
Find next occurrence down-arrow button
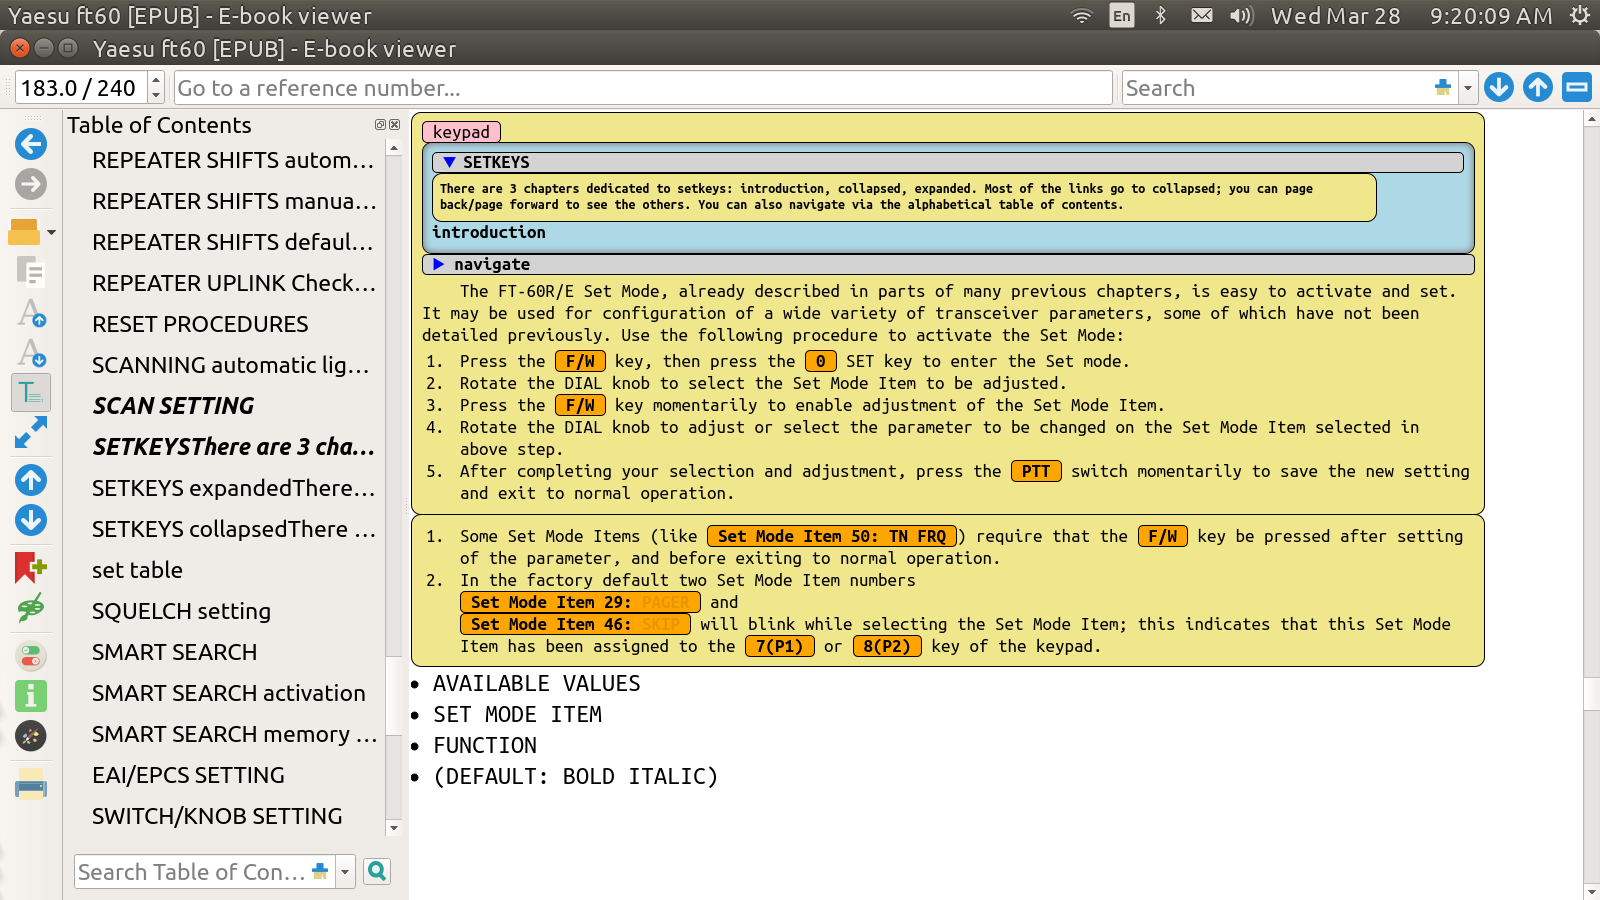[1498, 88]
